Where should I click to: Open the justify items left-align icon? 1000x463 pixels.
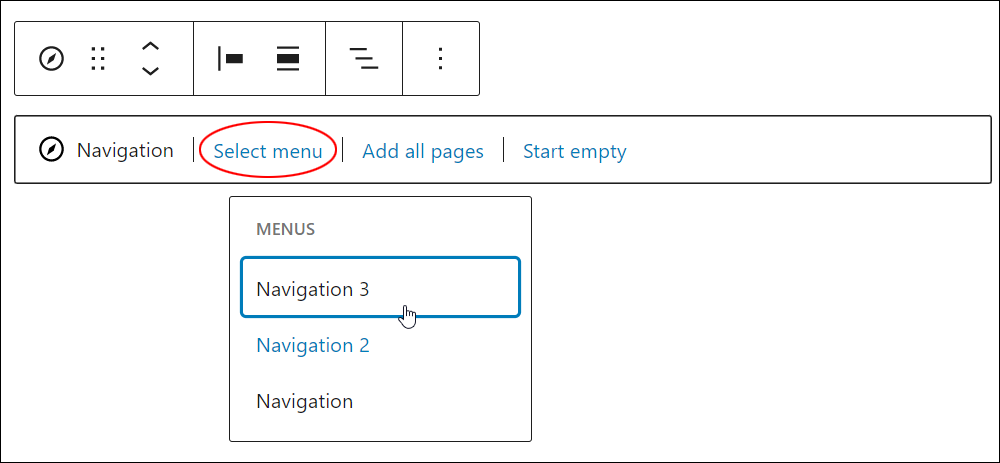point(230,59)
